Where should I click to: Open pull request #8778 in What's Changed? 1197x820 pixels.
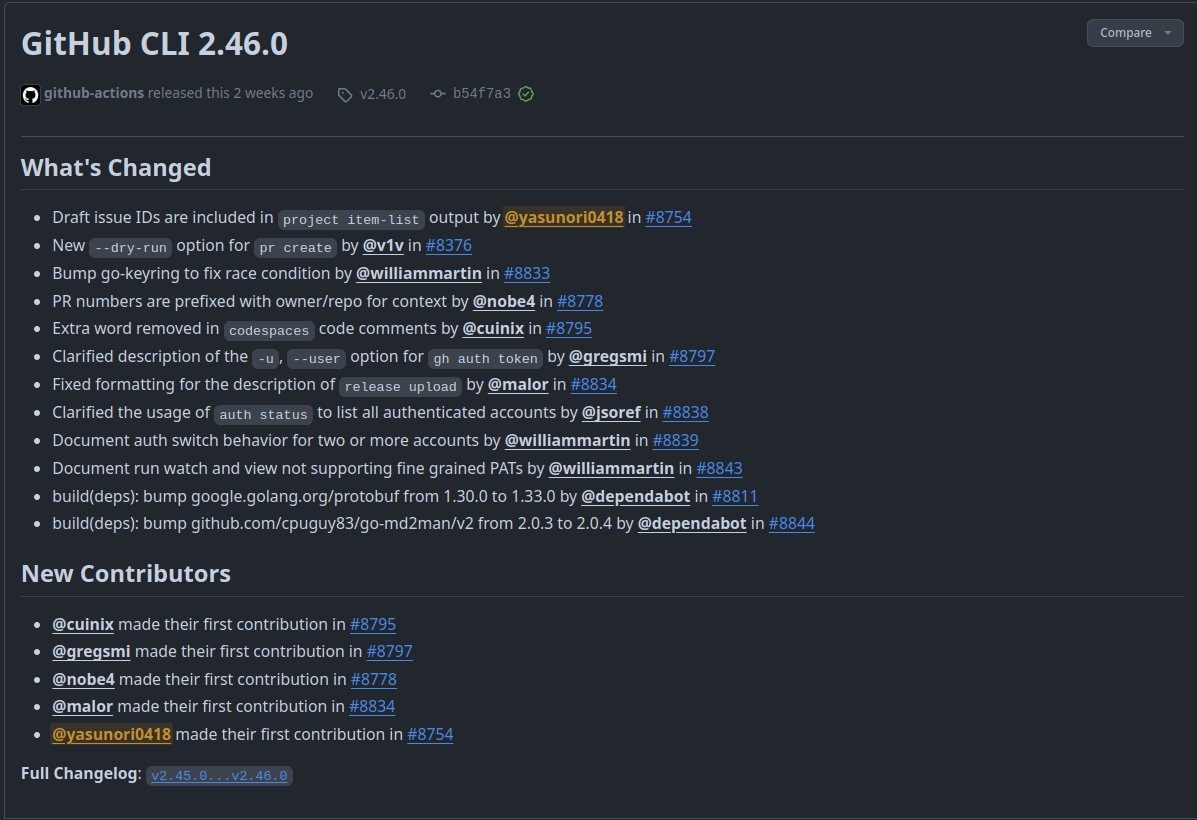580,302
